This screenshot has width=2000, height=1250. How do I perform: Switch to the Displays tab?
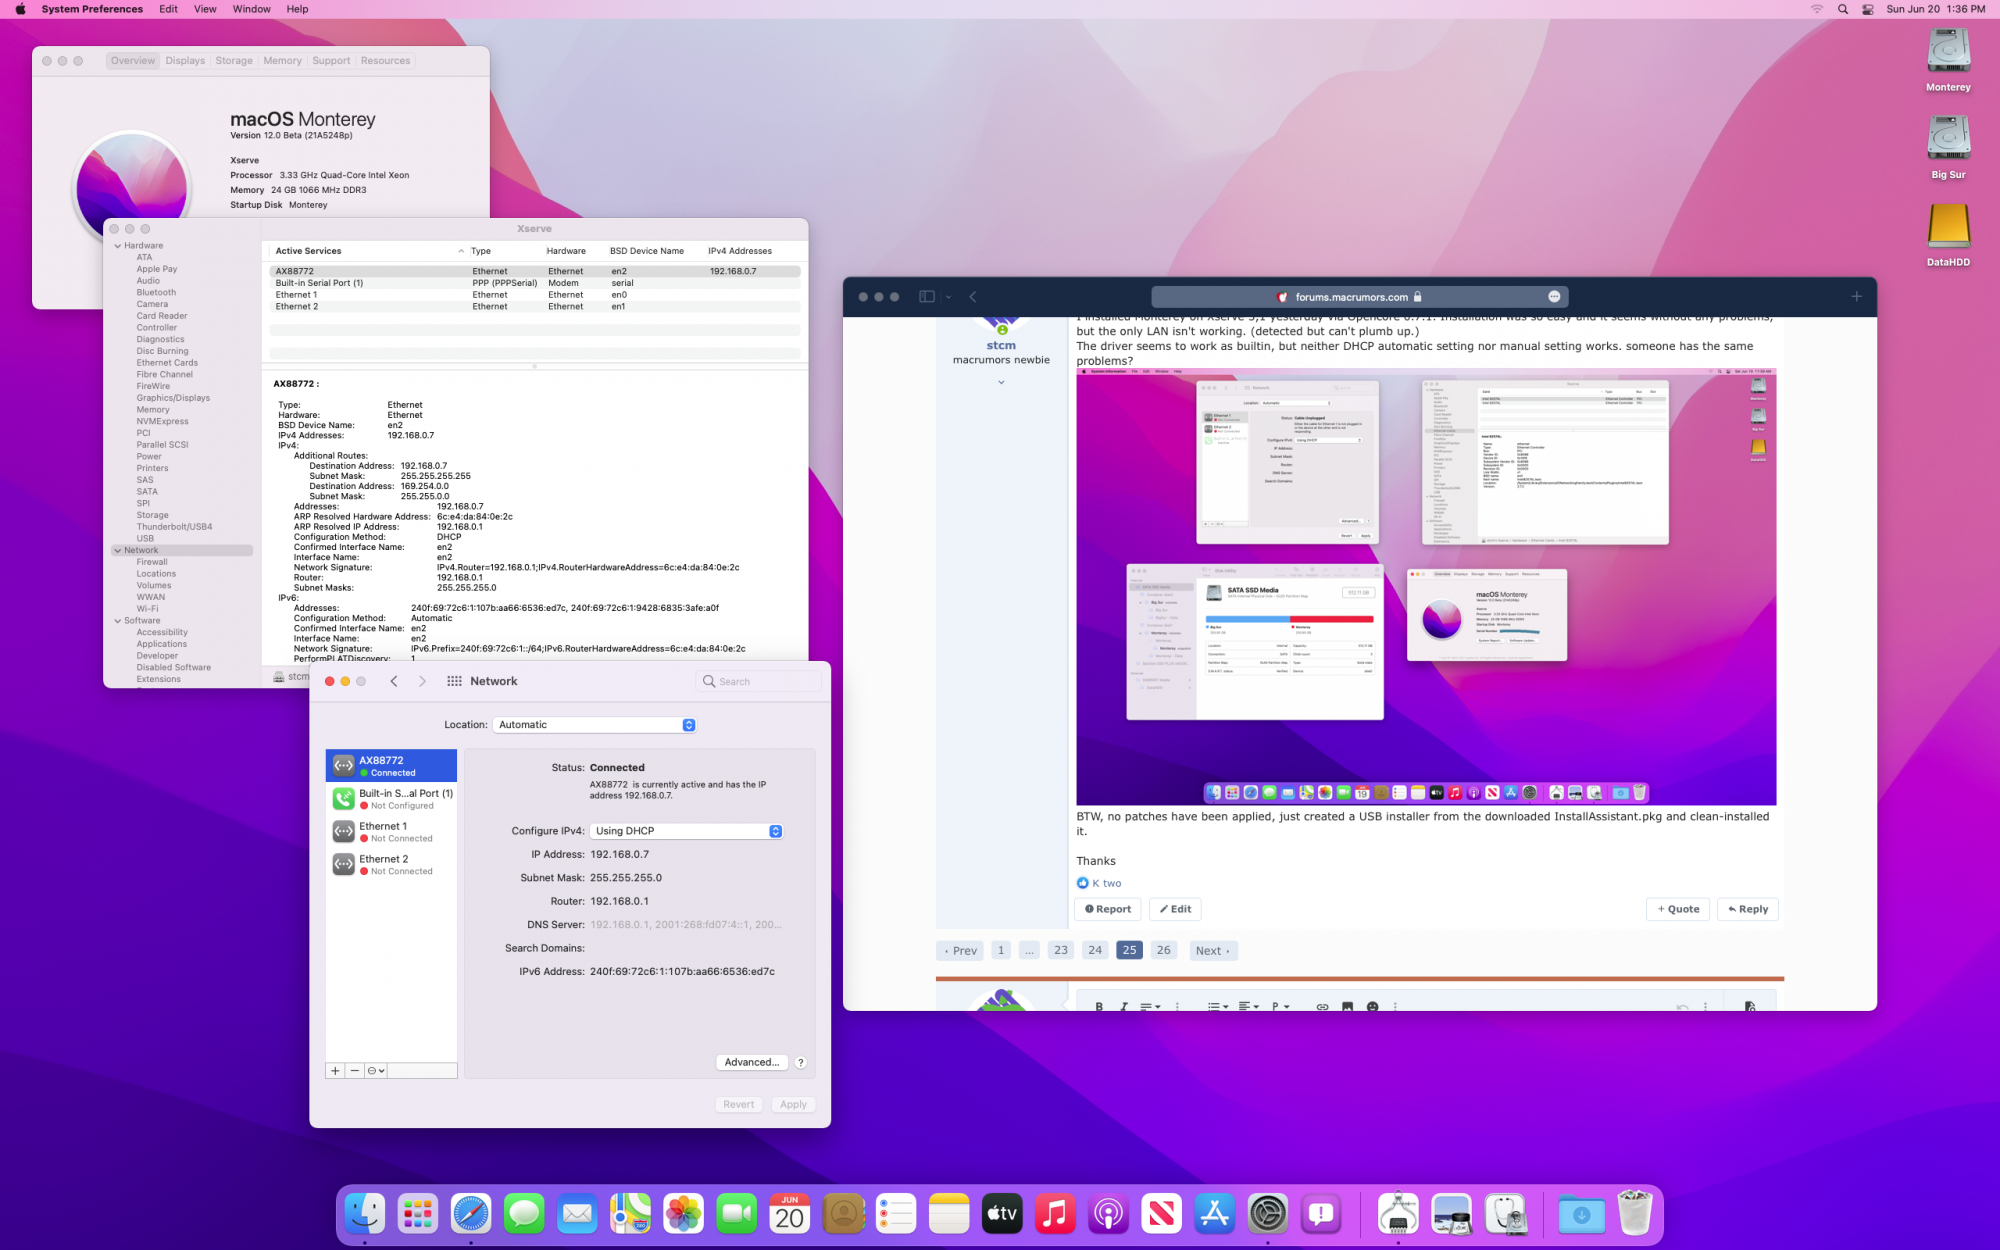tap(185, 61)
